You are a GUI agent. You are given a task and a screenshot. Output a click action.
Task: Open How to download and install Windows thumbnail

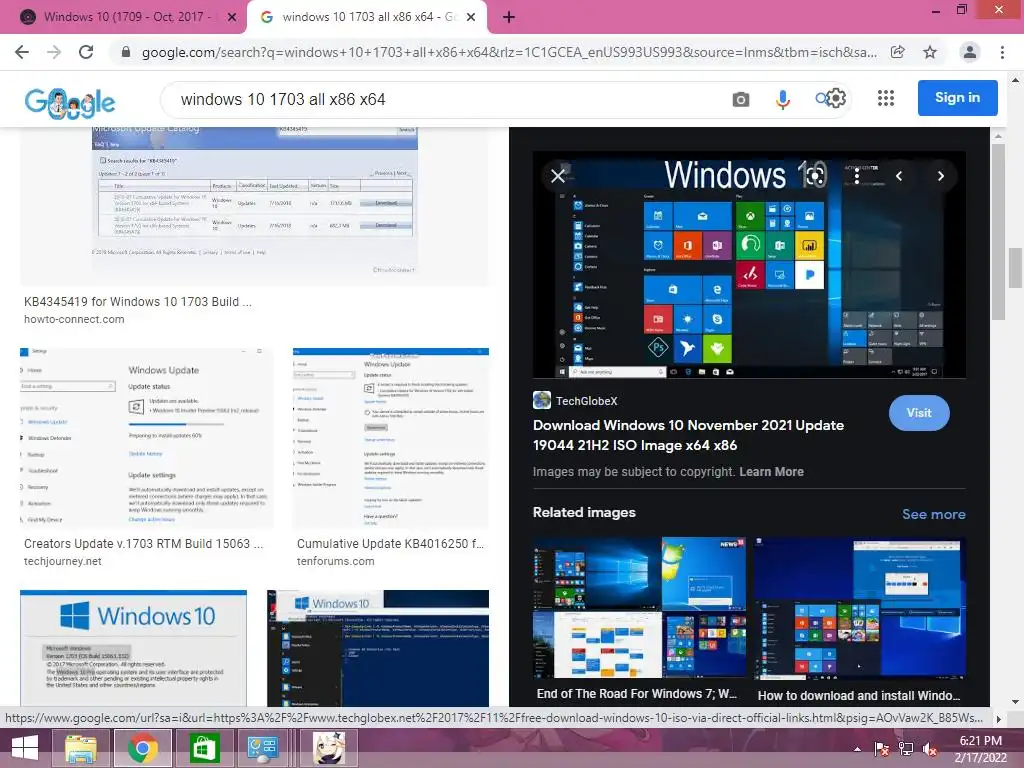click(x=859, y=607)
